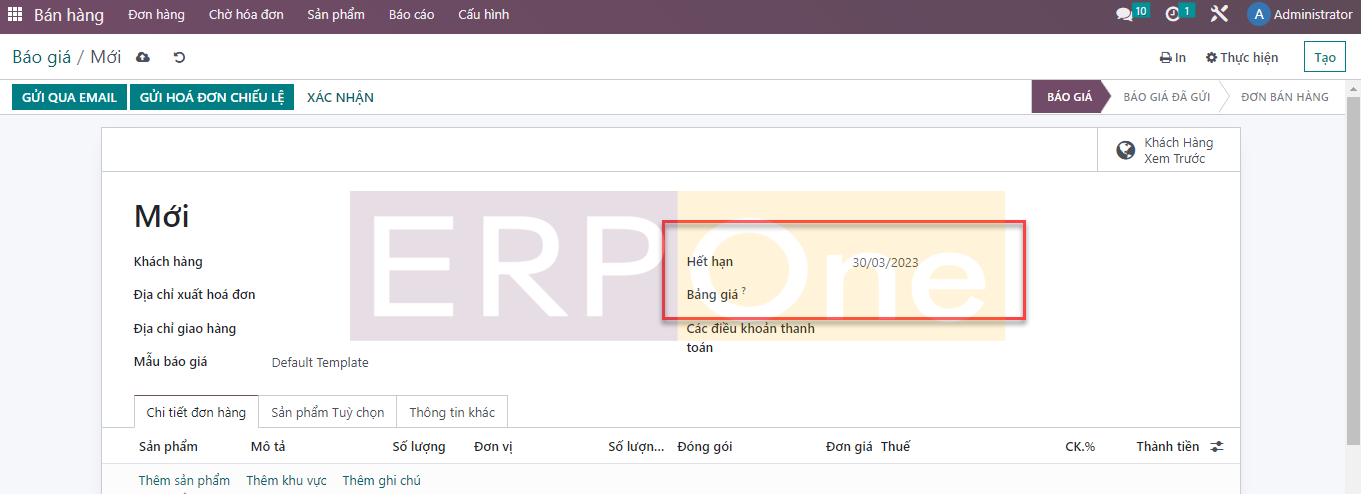Click the globe customer preview icon
Screen dimensions: 1361x494
tap(1126, 150)
